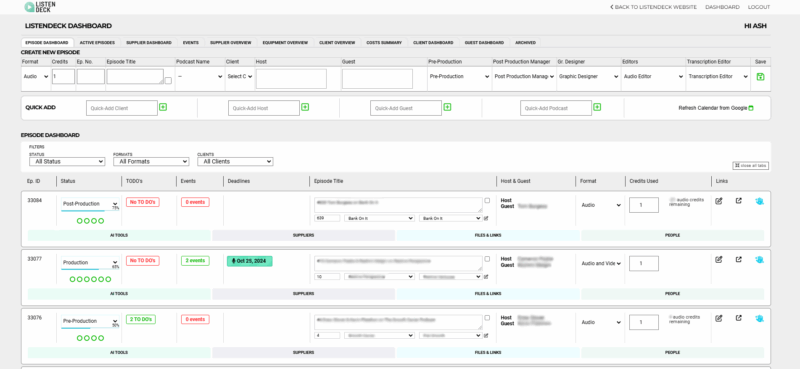The height and width of the screenshot is (369, 800).
Task: Click the blue splat icon in row 33084
Action: tap(760, 202)
